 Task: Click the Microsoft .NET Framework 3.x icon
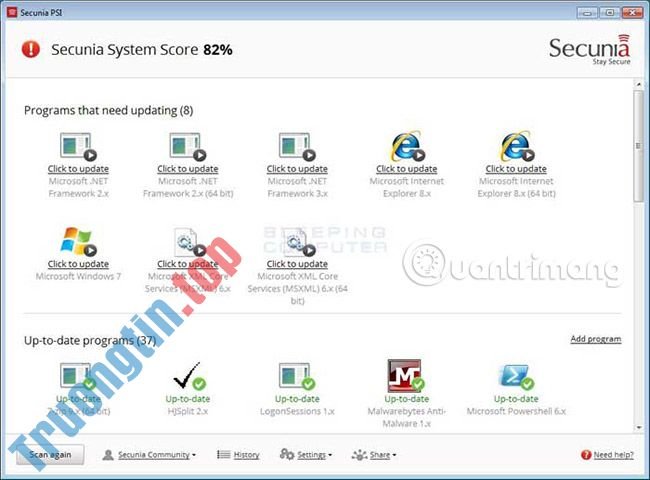(297, 146)
